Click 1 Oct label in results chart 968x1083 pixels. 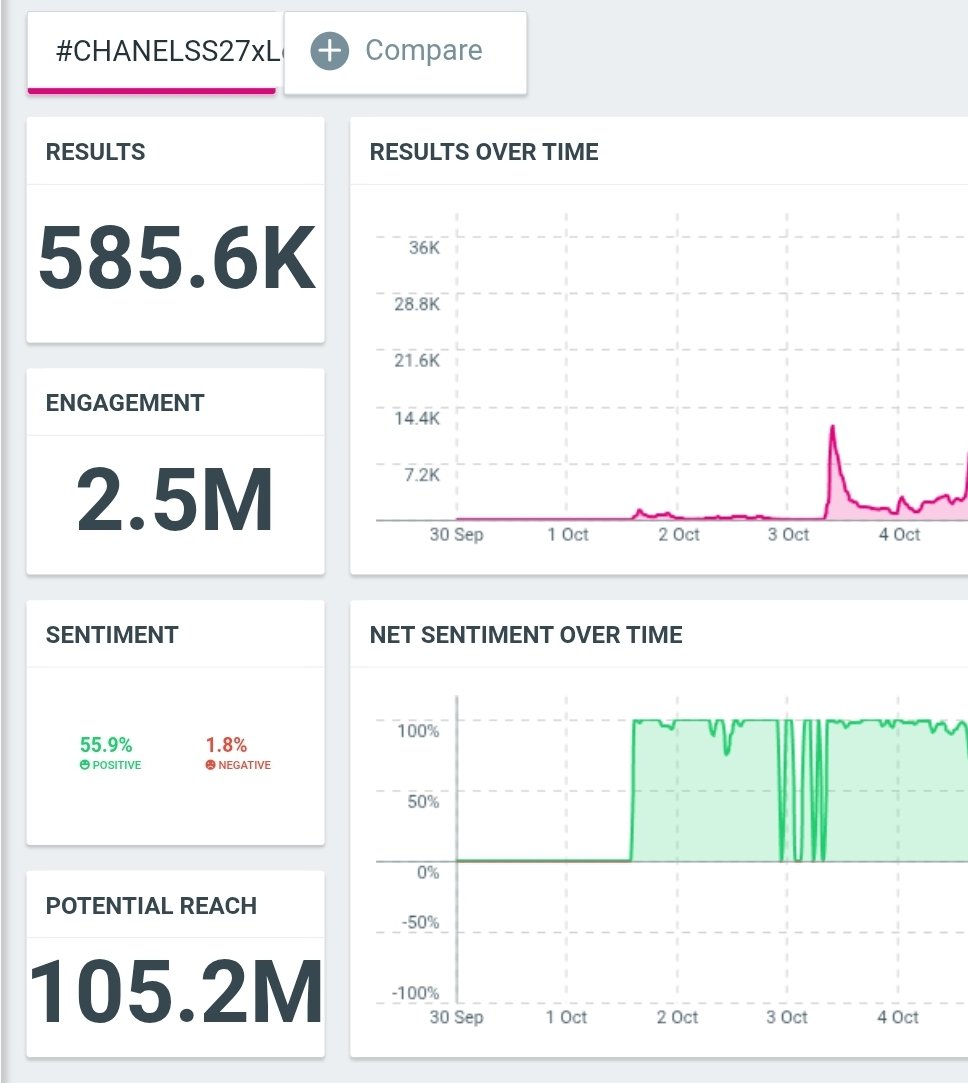click(x=567, y=535)
